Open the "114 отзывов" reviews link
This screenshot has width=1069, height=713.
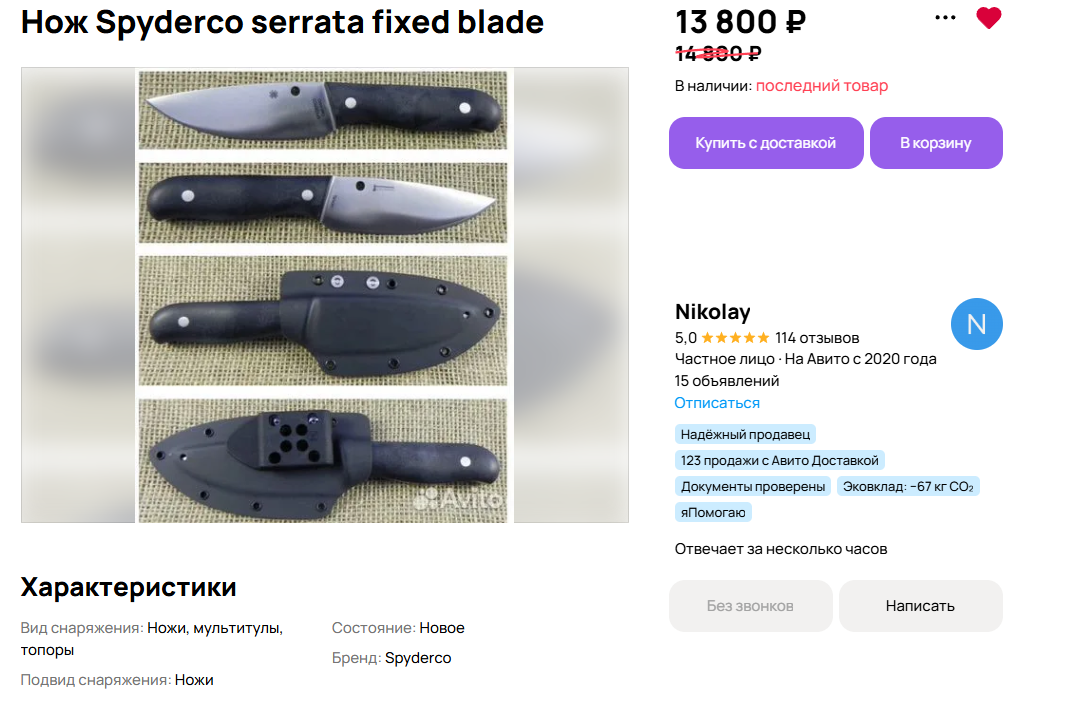(x=817, y=338)
